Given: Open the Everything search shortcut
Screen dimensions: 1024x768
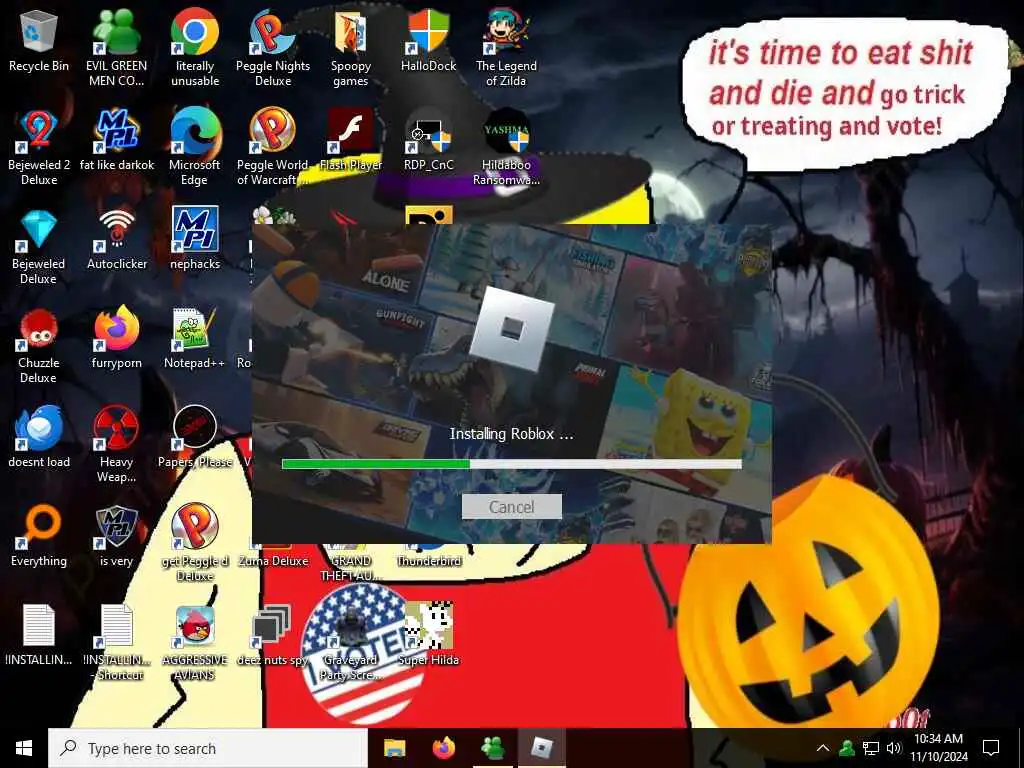Looking at the screenshot, I should (39, 536).
